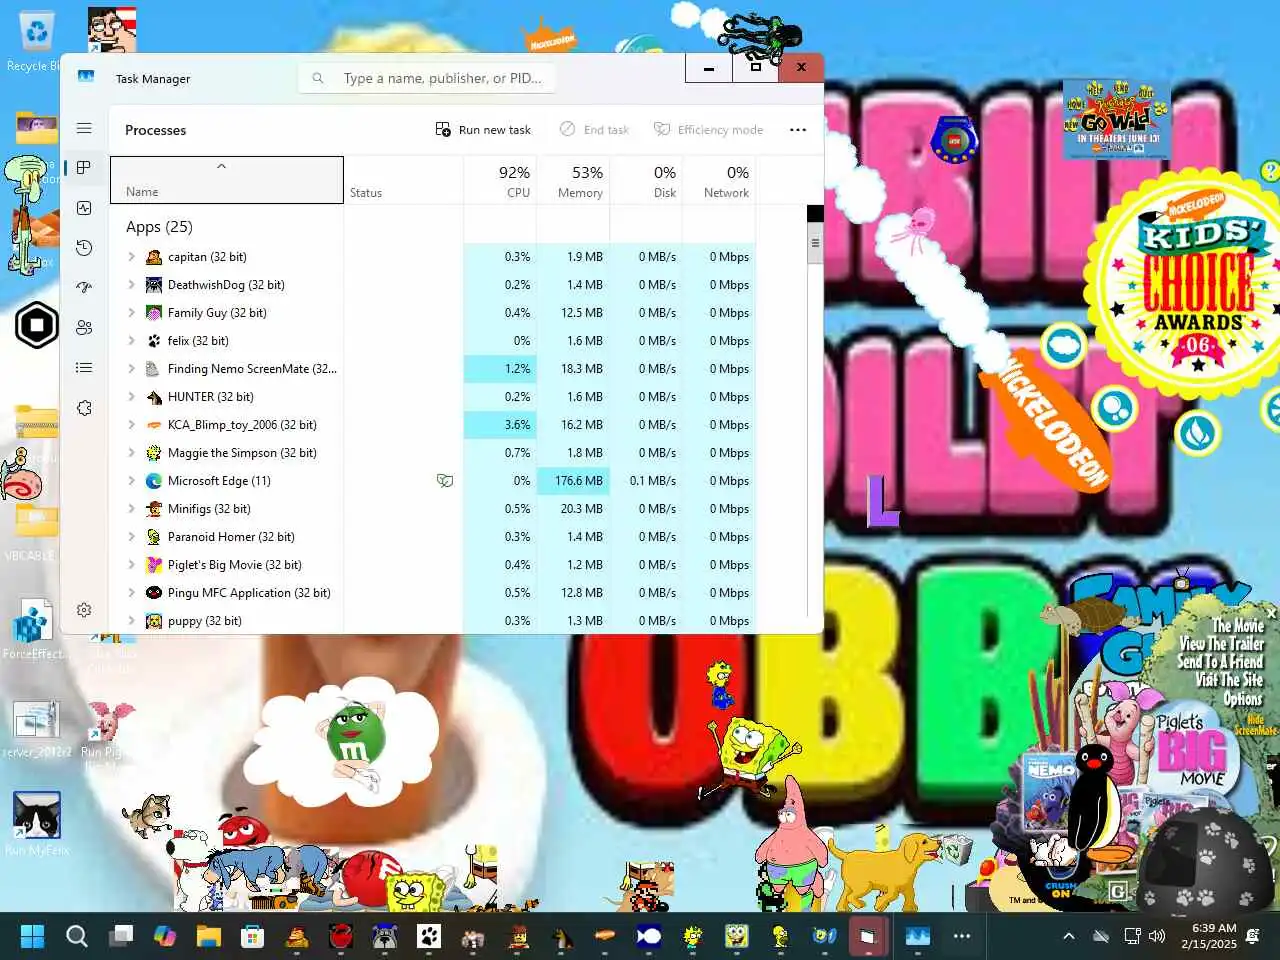1280x960 pixels.
Task: Open the Recycle Bin desktop icon
Action: (x=36, y=41)
